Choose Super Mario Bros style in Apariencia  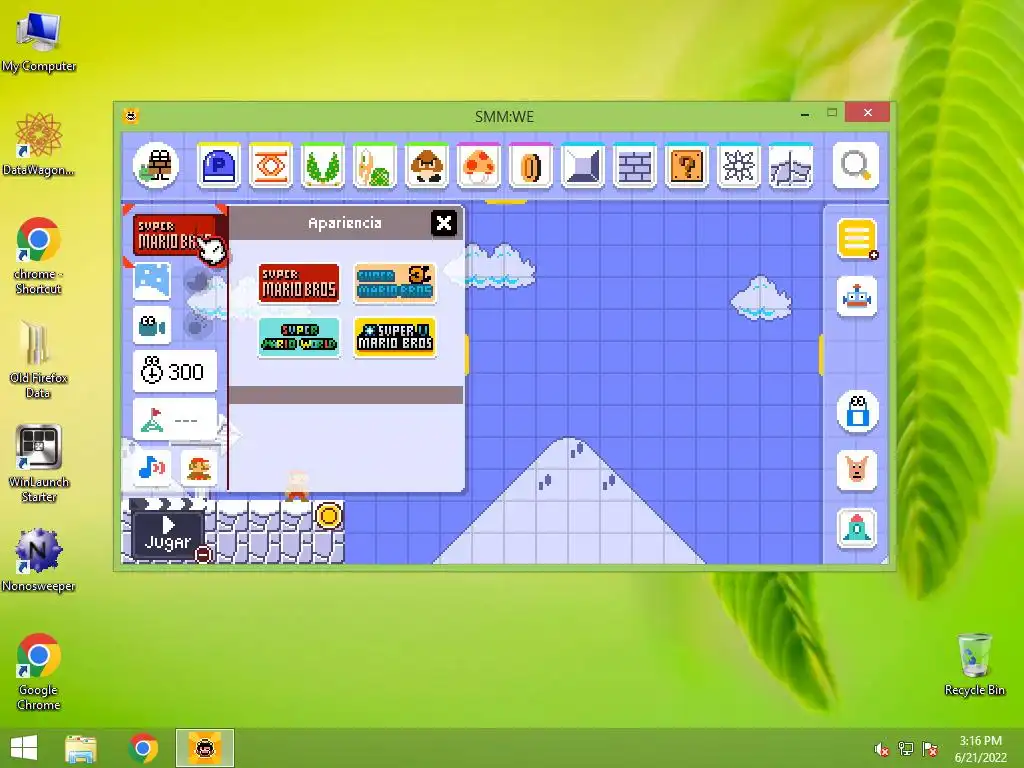299,283
